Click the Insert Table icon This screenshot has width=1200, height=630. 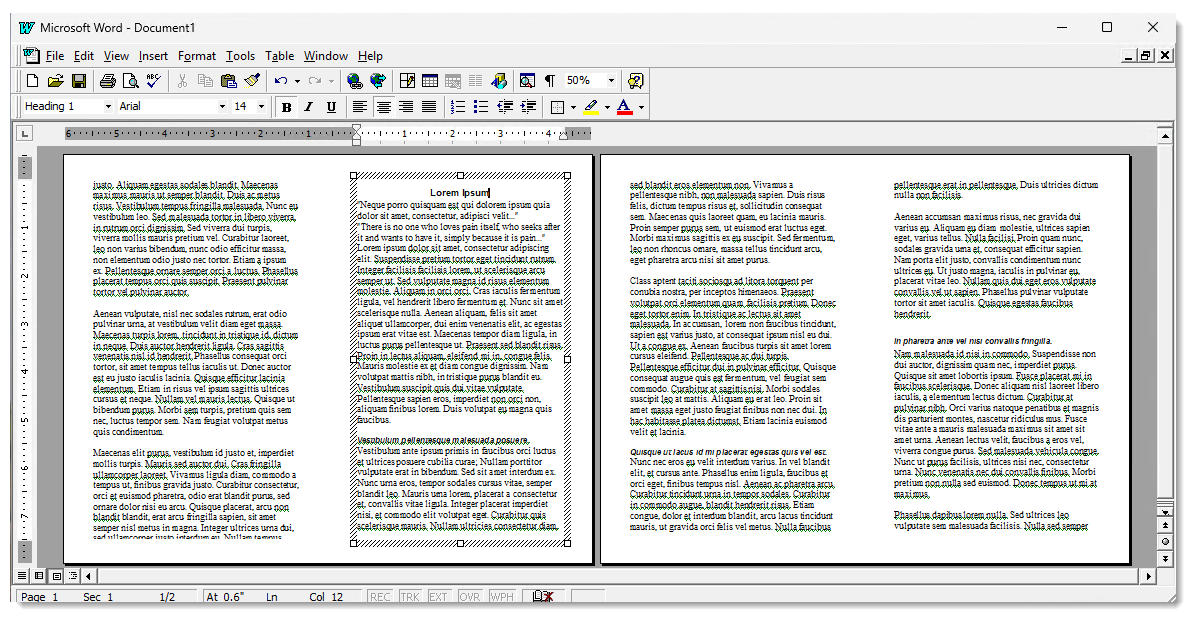(430, 81)
